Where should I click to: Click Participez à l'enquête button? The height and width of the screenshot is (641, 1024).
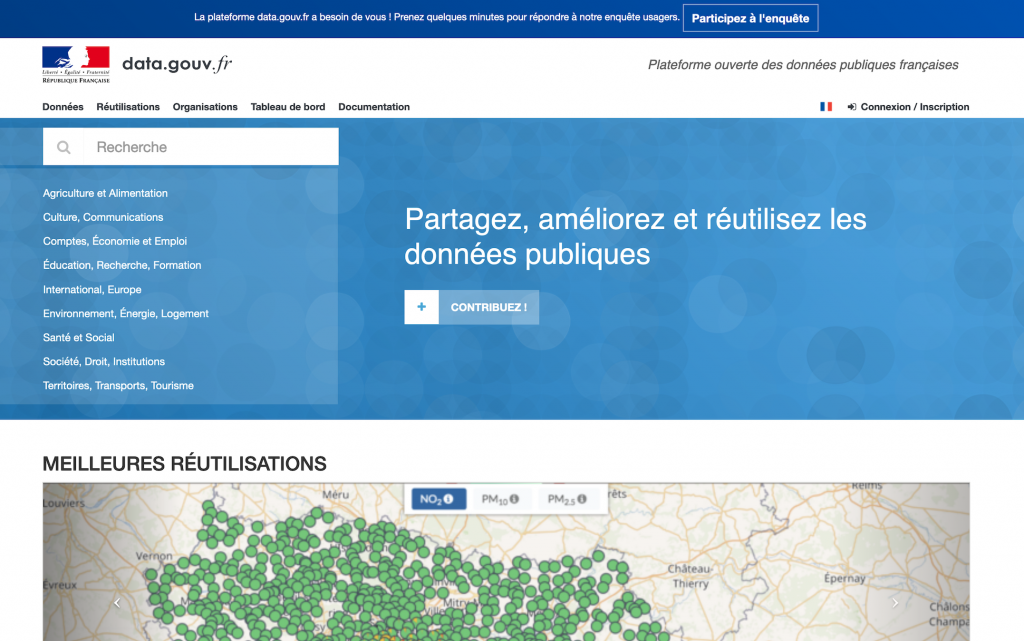(x=751, y=18)
